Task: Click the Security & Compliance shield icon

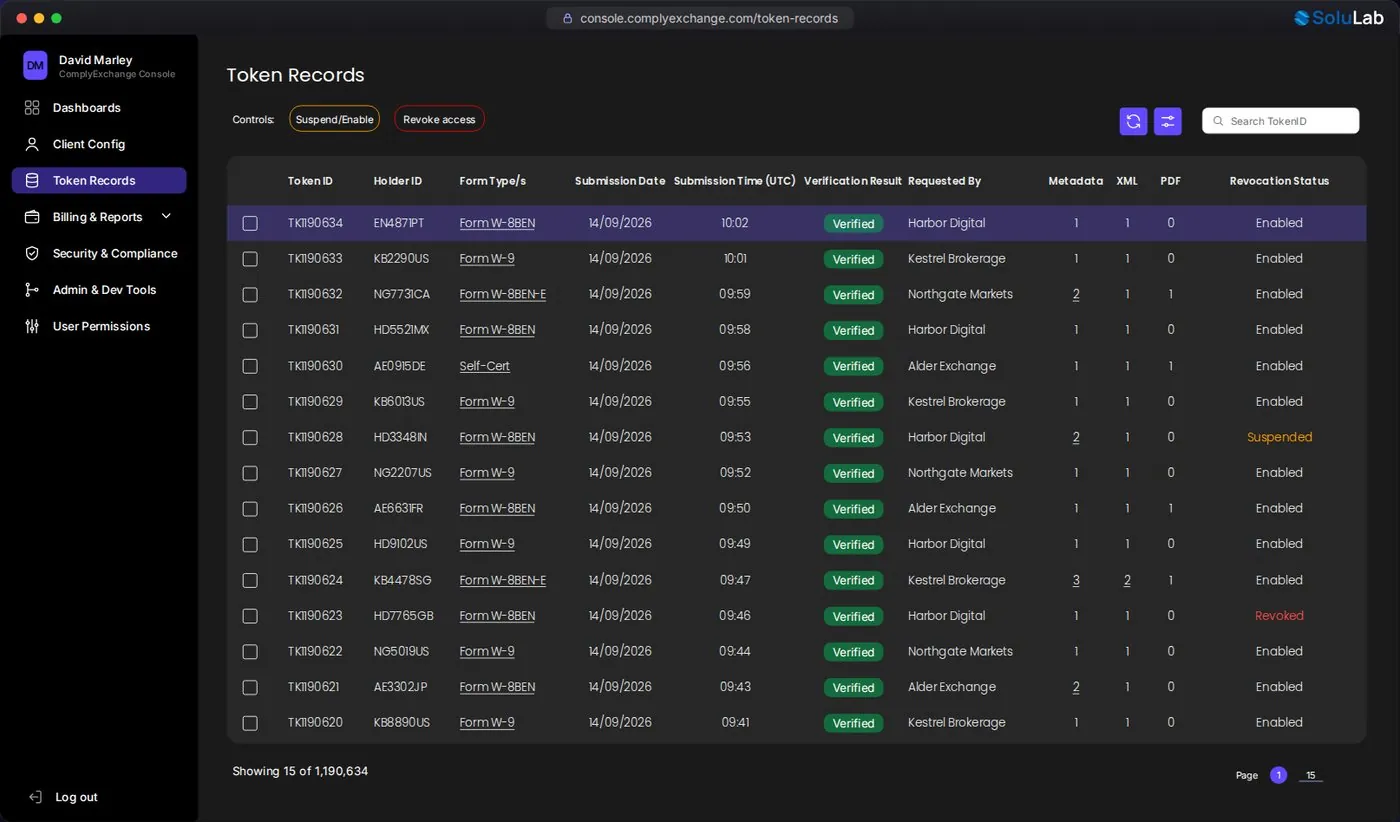Action: point(32,254)
